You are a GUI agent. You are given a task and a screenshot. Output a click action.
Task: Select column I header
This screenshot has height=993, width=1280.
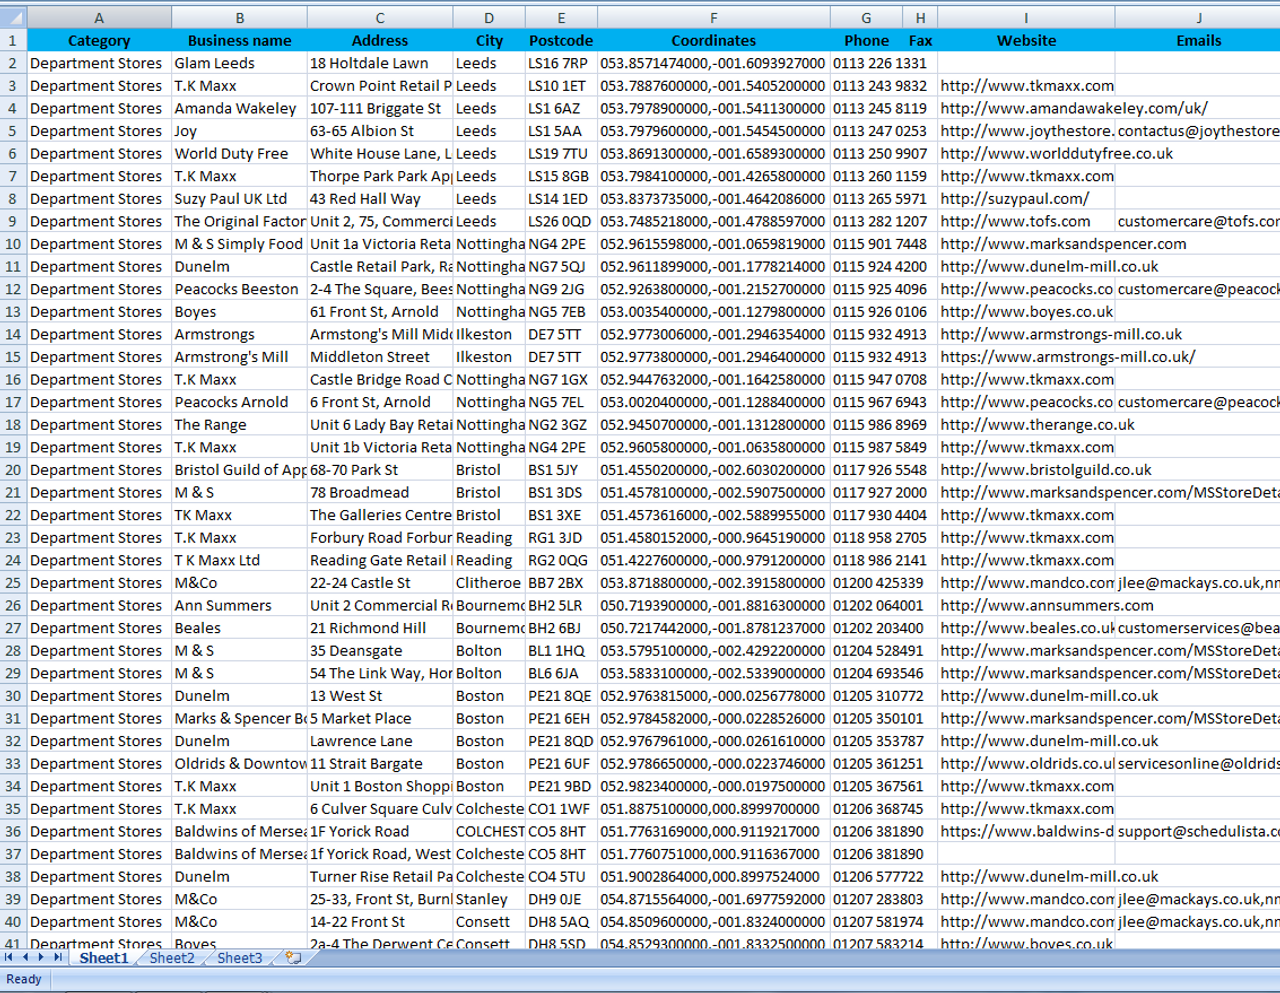coord(1026,18)
